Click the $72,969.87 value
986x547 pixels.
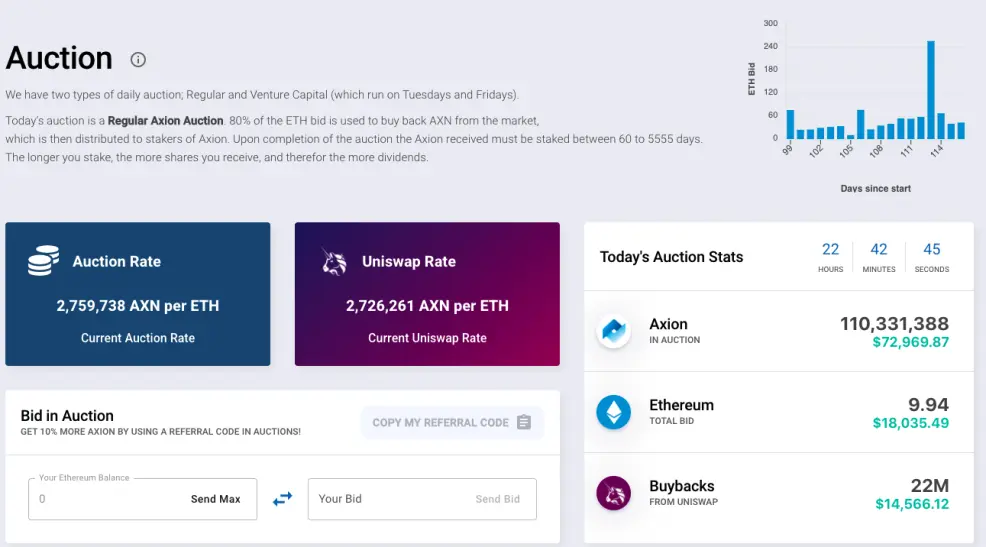[911, 342]
